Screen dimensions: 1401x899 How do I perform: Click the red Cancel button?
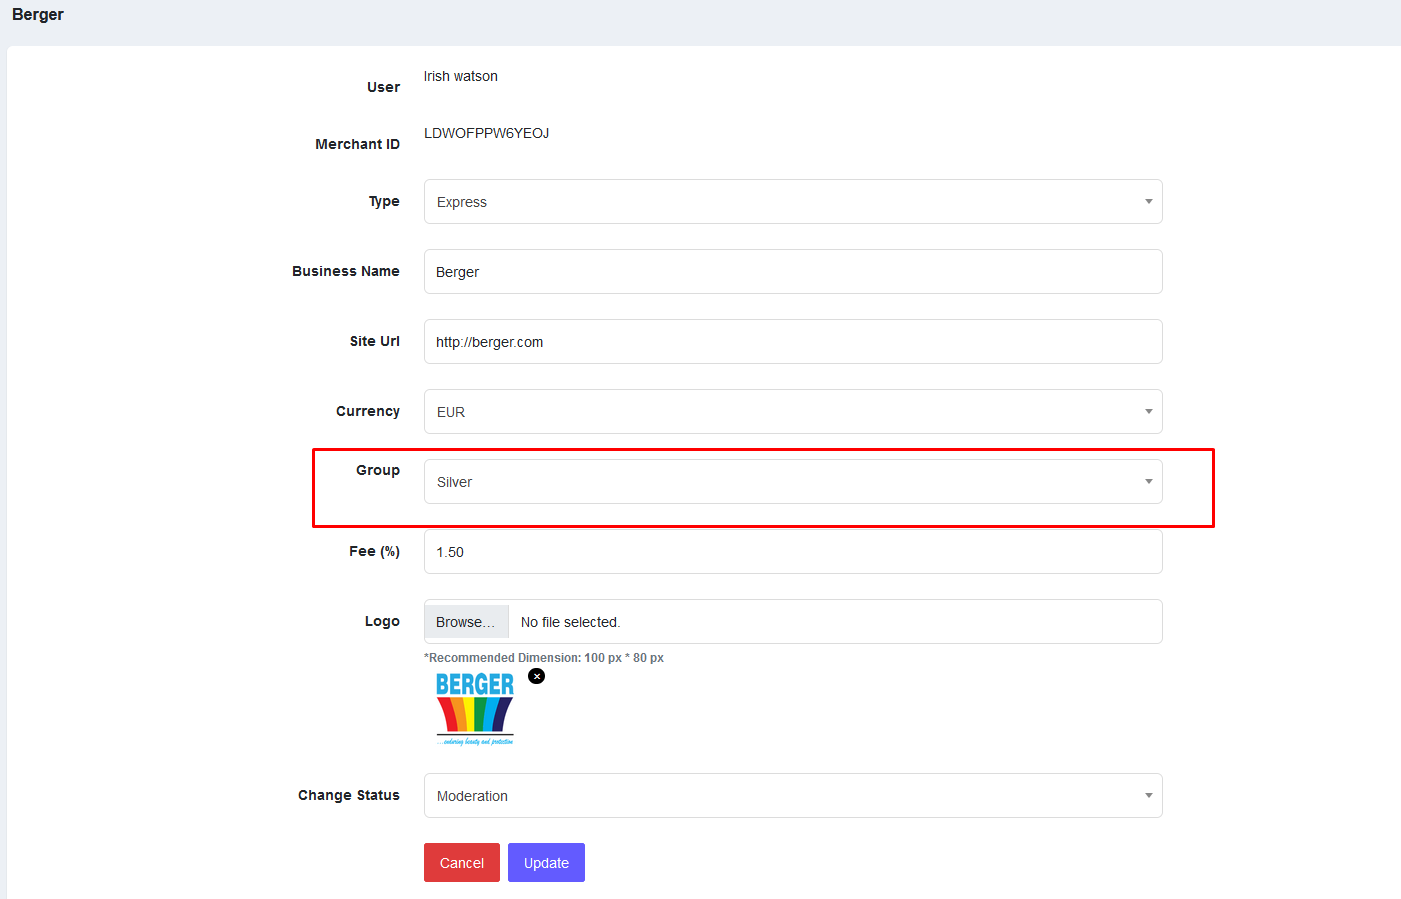point(462,863)
